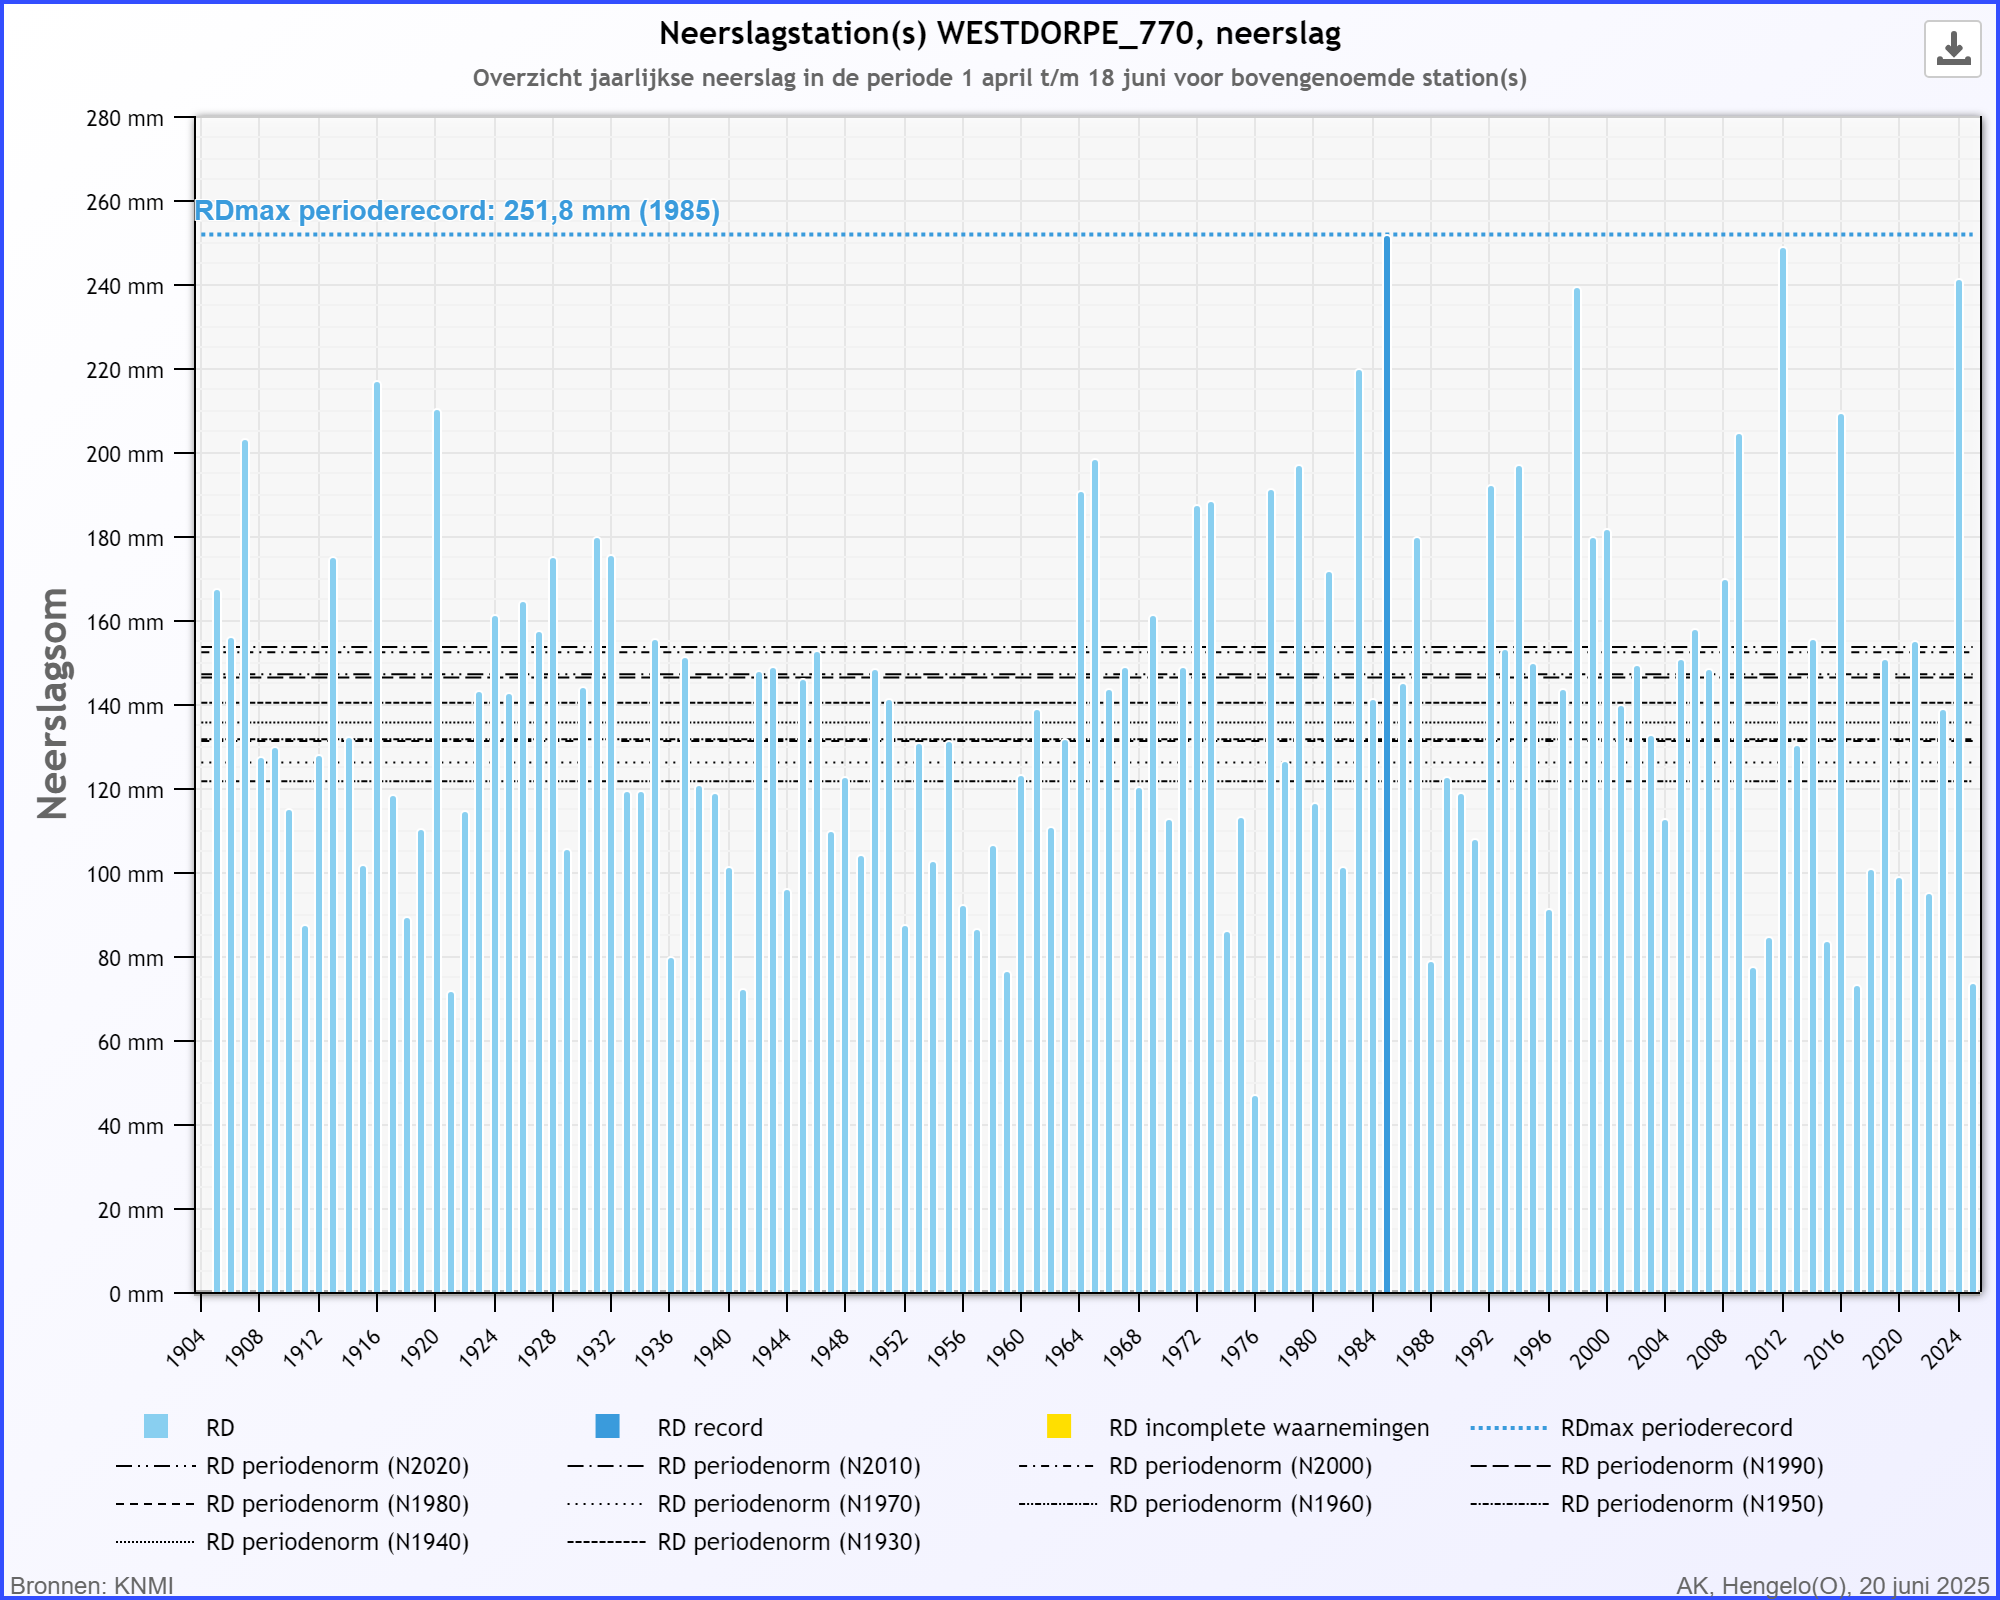Toggle RD periodenorm (N2000) legend entry
The image size is (2000, 1600).
coord(1195,1466)
